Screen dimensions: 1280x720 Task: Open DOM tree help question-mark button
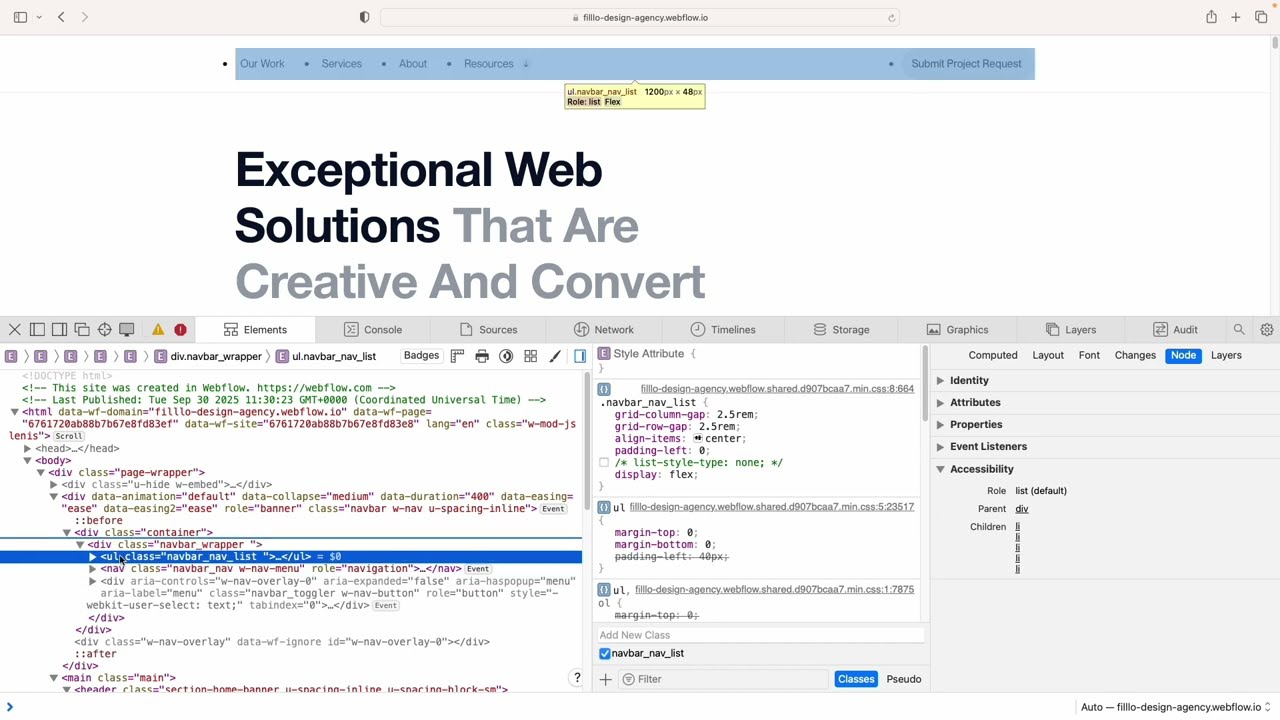point(577,679)
